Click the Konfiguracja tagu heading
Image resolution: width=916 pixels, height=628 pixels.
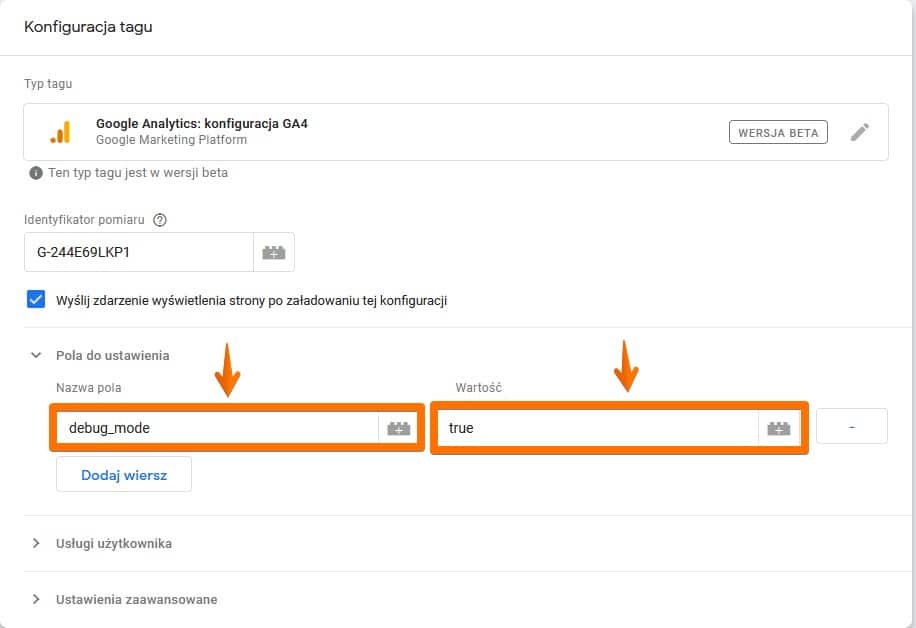(88, 27)
